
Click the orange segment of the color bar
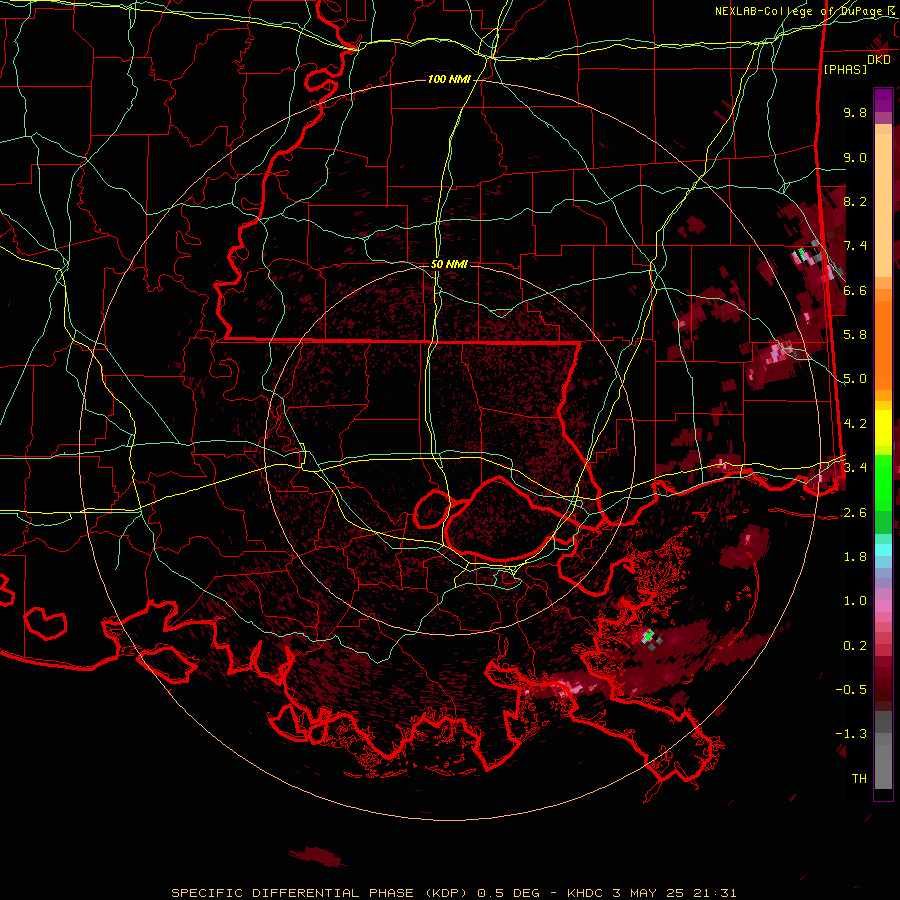click(x=883, y=340)
